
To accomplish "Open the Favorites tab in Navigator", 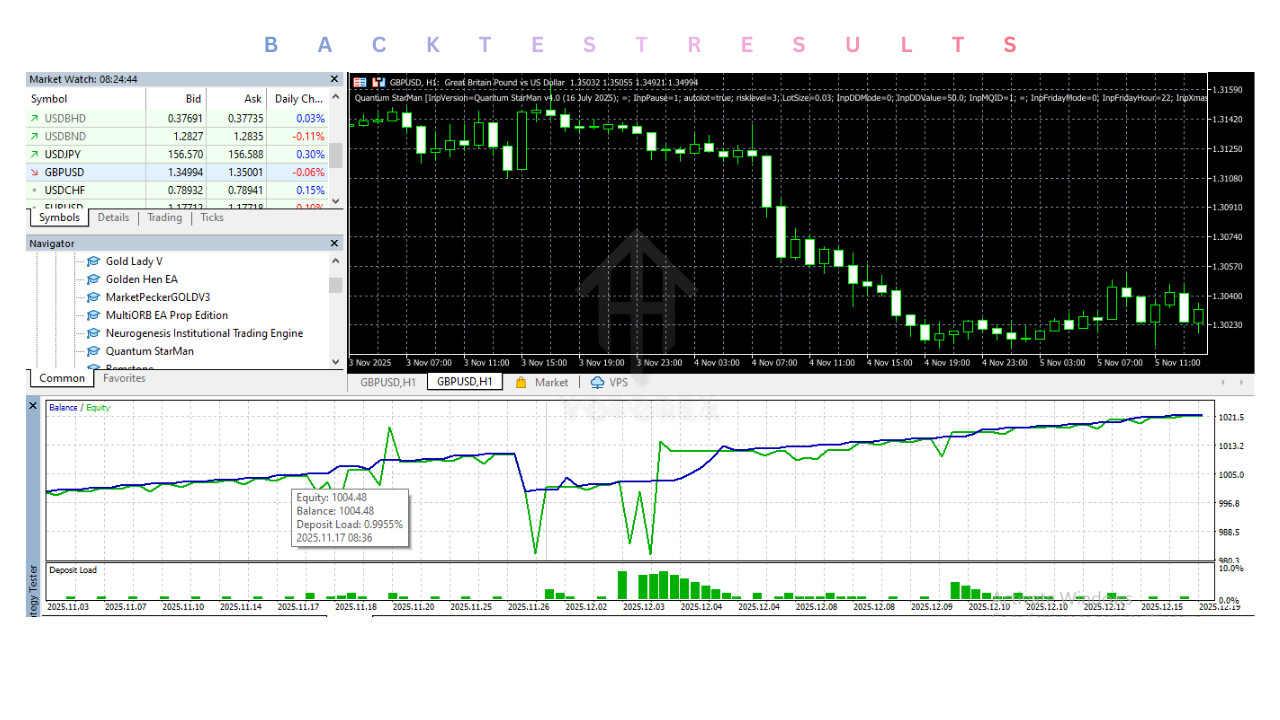I will 124,379.
